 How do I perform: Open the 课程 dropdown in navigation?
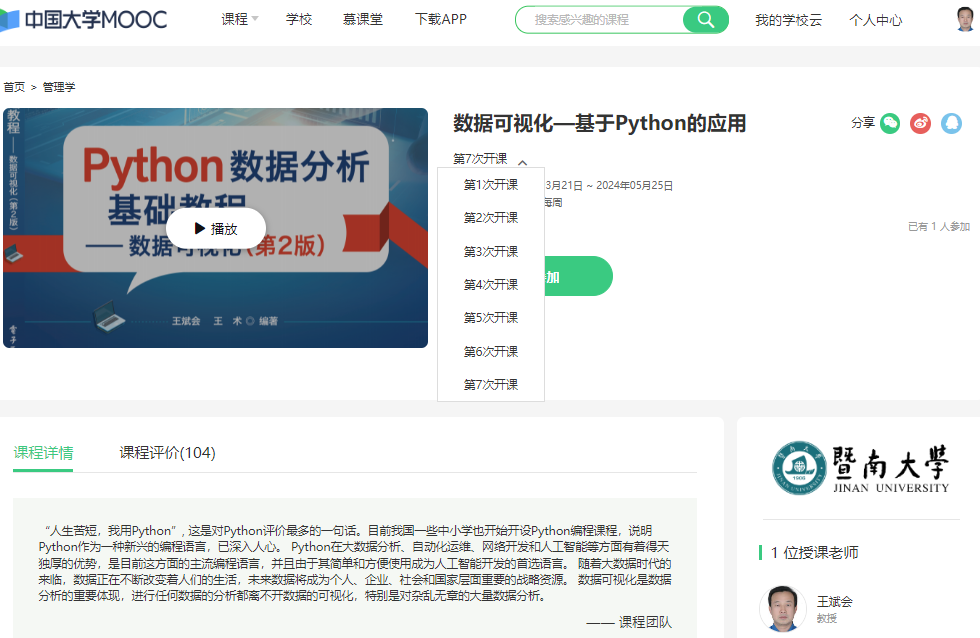pyautogui.click(x=239, y=19)
